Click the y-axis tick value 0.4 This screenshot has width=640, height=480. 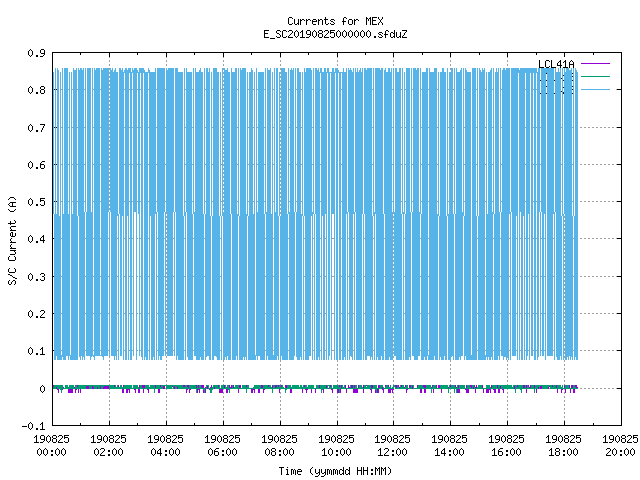point(36,239)
